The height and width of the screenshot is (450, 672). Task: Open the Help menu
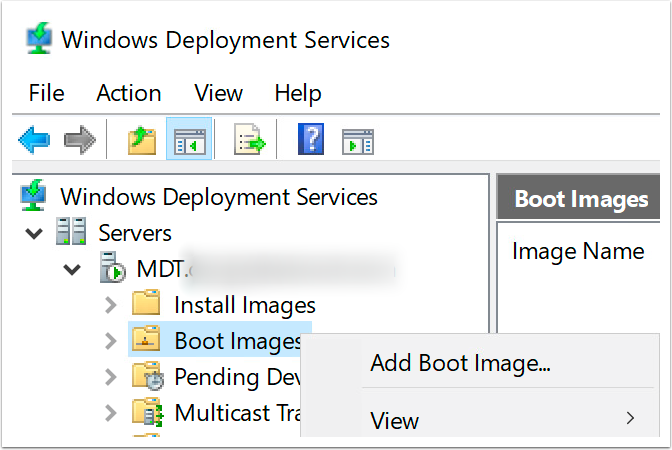tap(298, 93)
